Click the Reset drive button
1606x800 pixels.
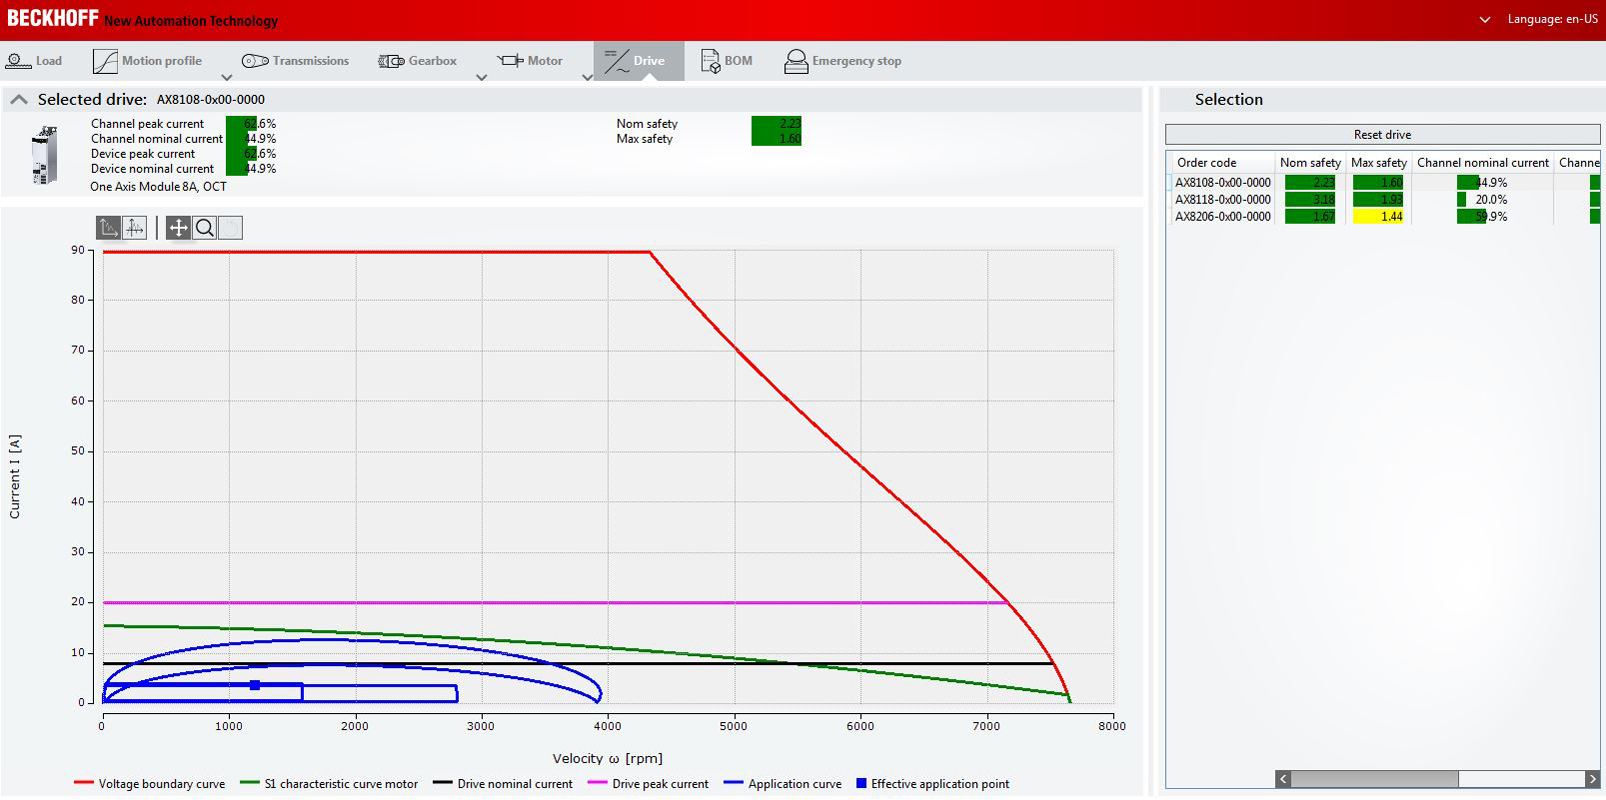click(1382, 134)
